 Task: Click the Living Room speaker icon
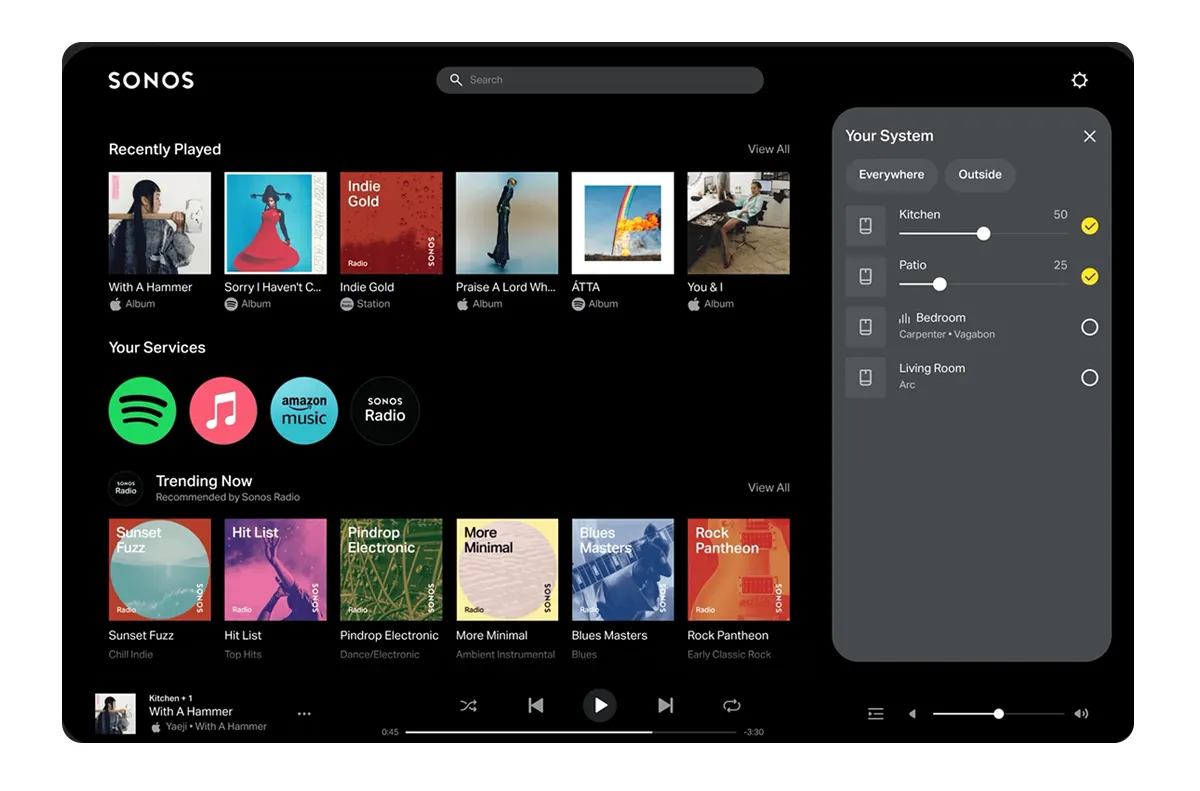(866, 378)
